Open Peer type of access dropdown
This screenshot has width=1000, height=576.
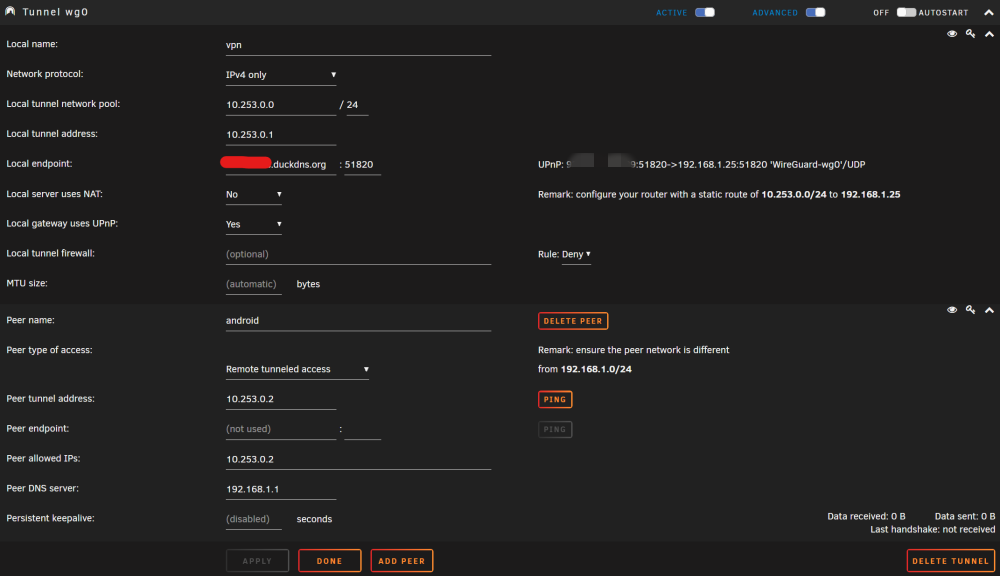click(x=297, y=369)
